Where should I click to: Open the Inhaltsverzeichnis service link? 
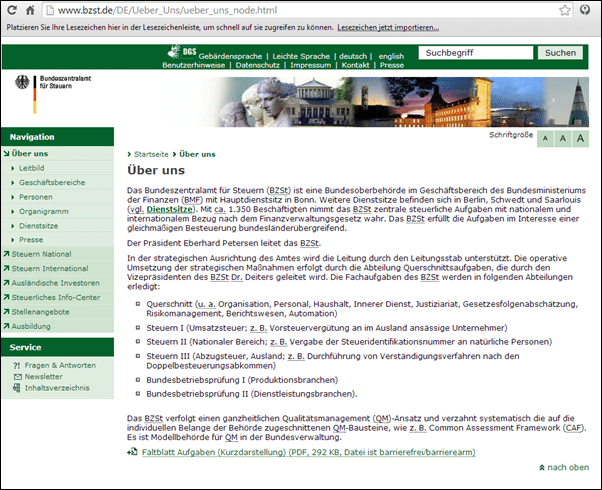(57, 388)
